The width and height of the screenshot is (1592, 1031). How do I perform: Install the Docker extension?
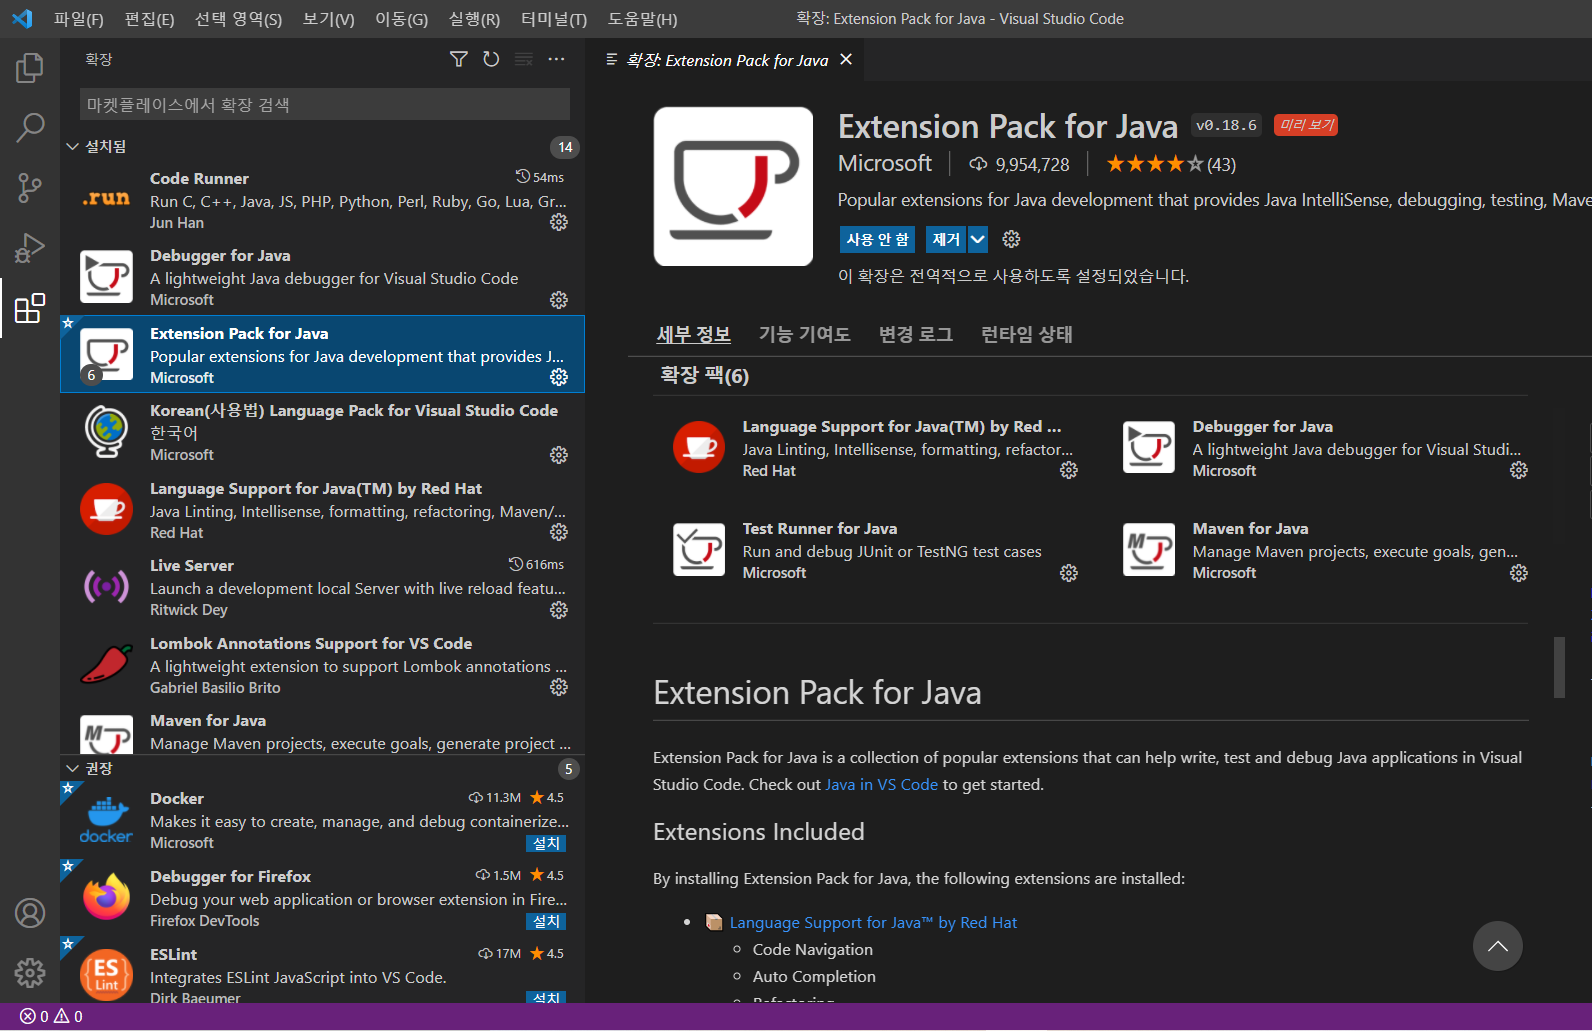click(546, 843)
